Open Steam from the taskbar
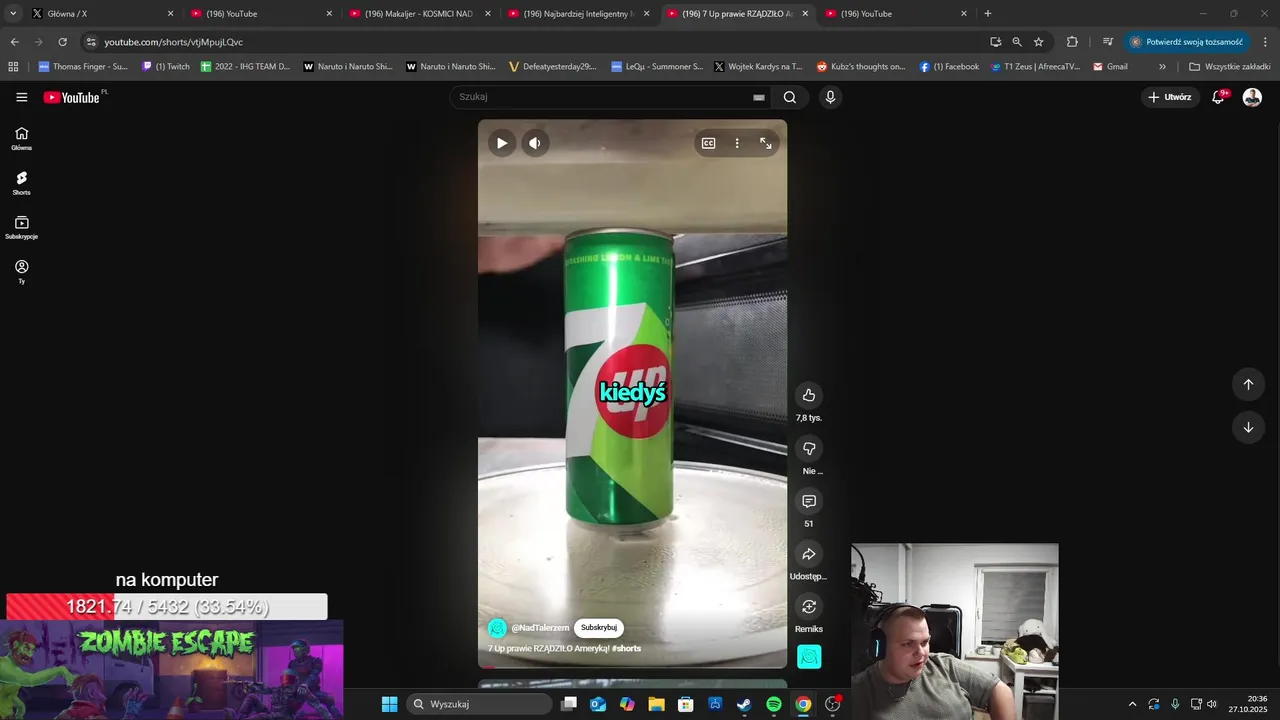This screenshot has width=1280, height=720. [744, 704]
